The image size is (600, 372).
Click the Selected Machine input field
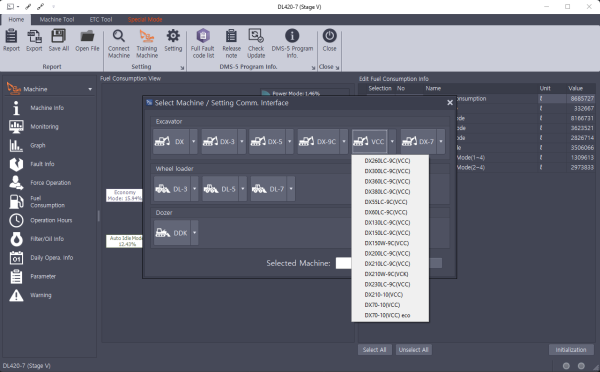[x=344, y=263]
